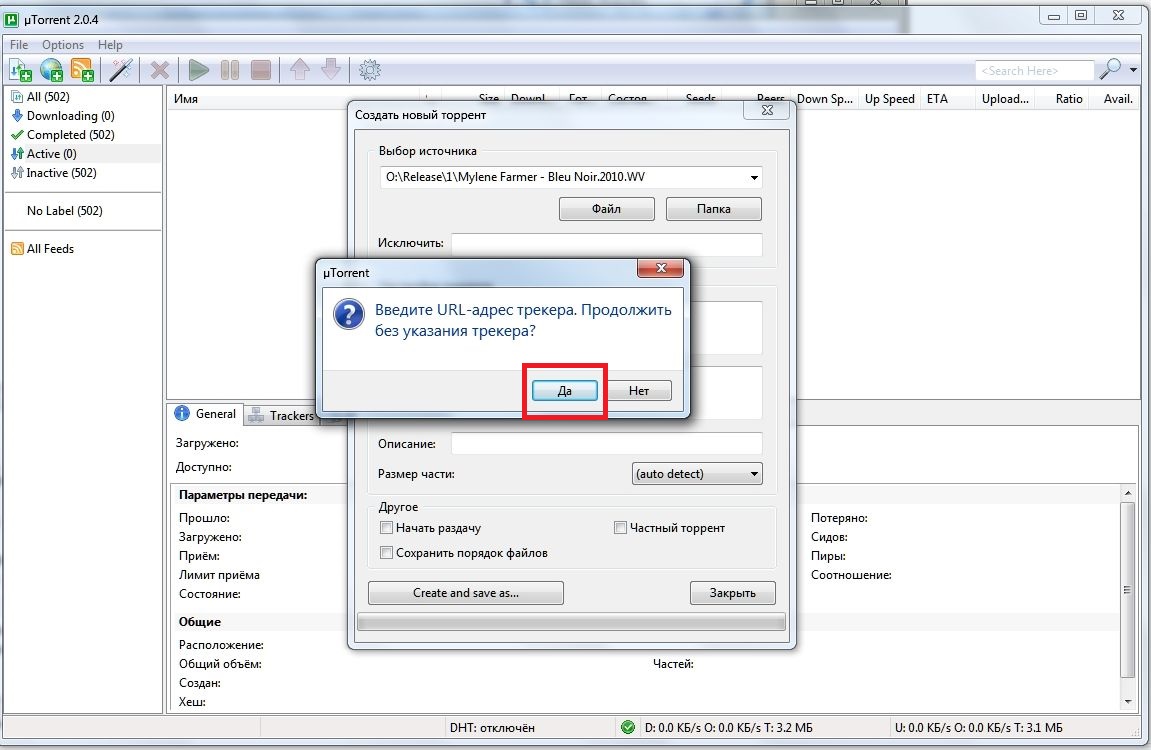Image resolution: width=1151 pixels, height=750 pixels.
Task: Sort the list by the Имя column
Action: pos(186,99)
